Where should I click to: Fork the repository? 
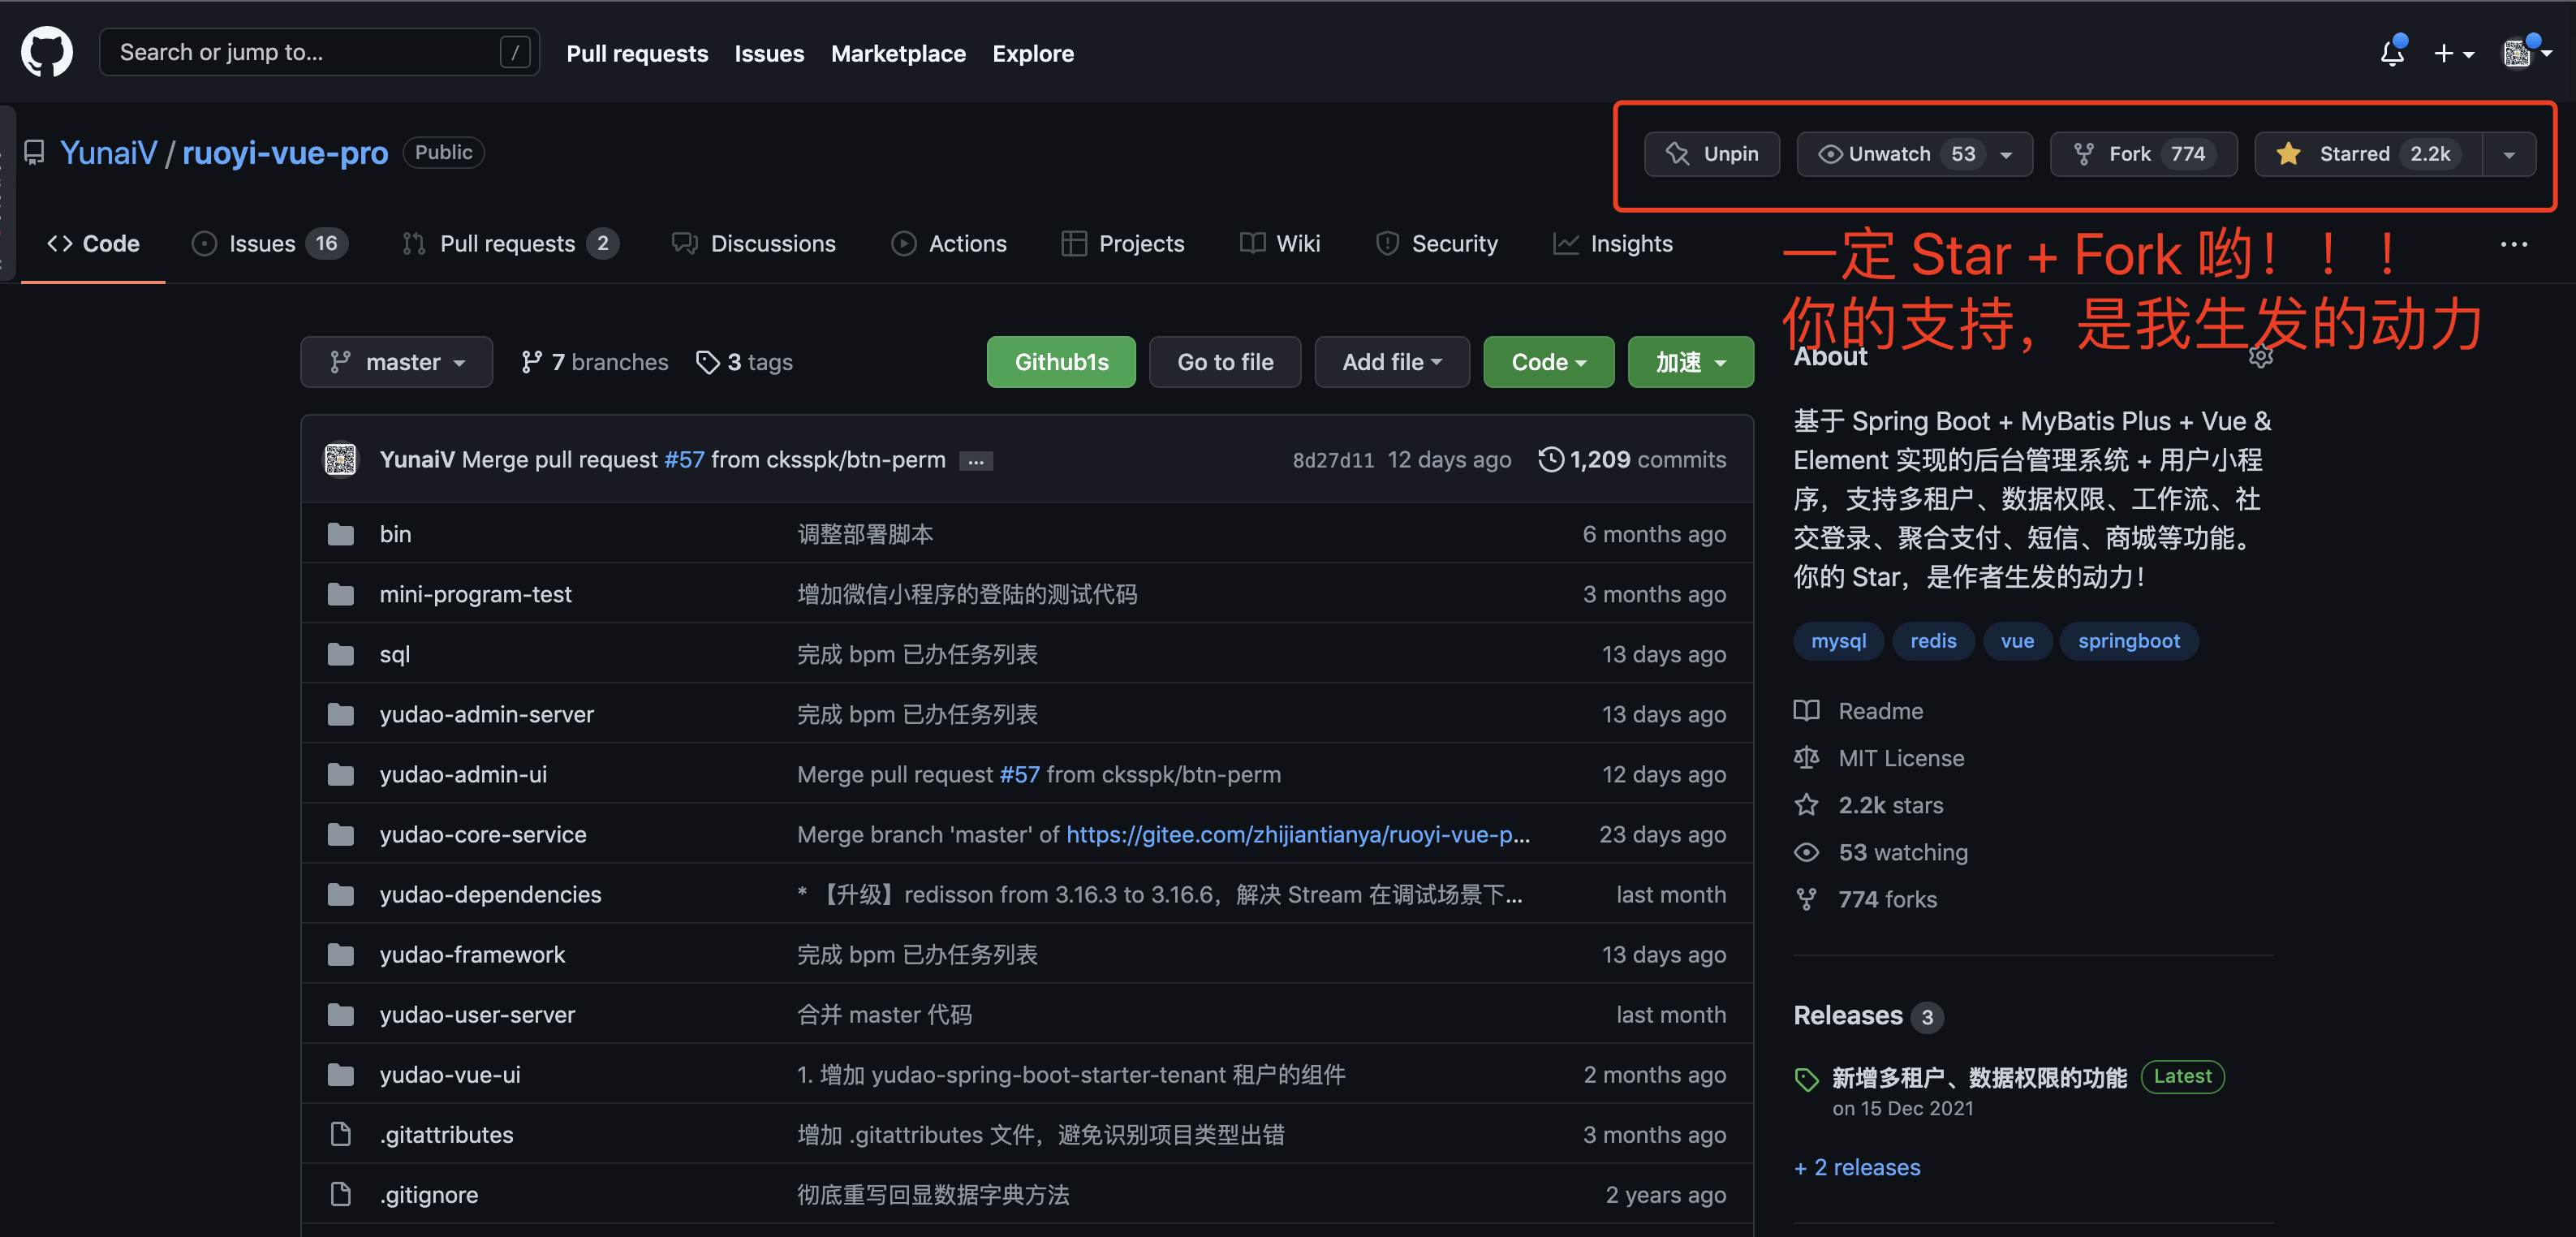point(2143,154)
